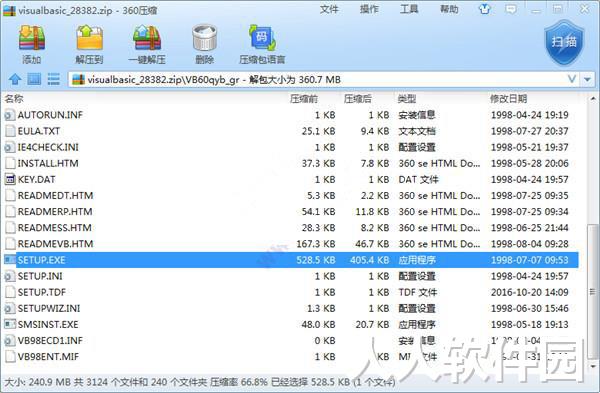Open the Tools (工具) menu
The image size is (600, 393).
pos(409,9)
